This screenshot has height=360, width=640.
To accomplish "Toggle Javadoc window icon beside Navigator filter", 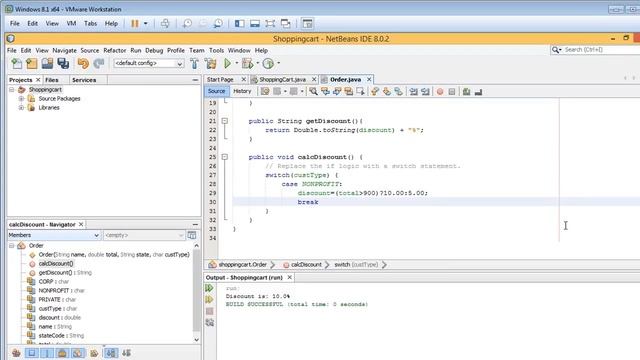I will coord(191,235).
